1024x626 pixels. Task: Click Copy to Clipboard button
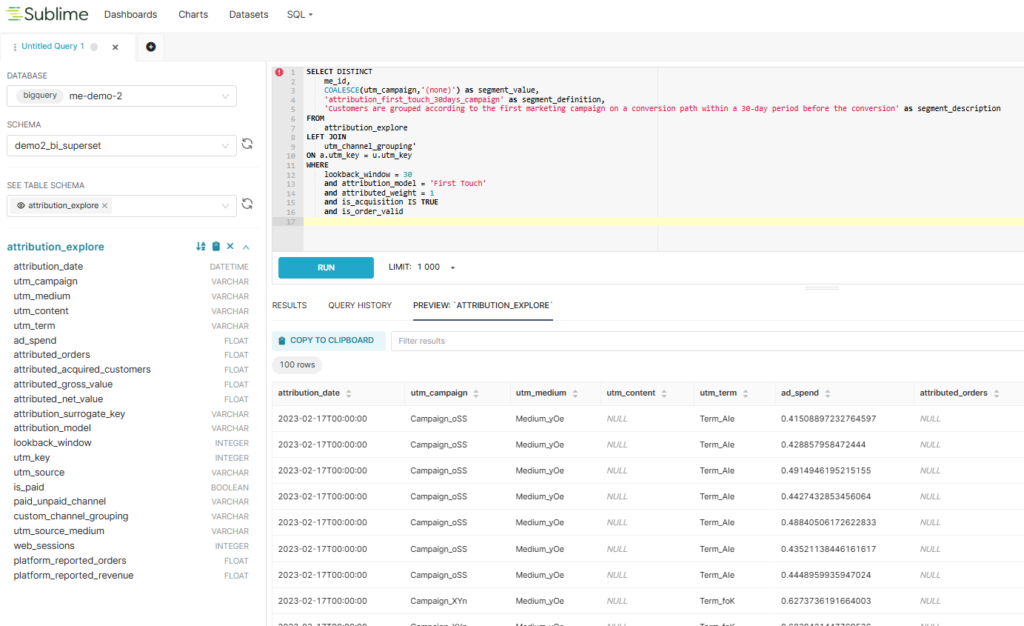[x=325, y=340]
